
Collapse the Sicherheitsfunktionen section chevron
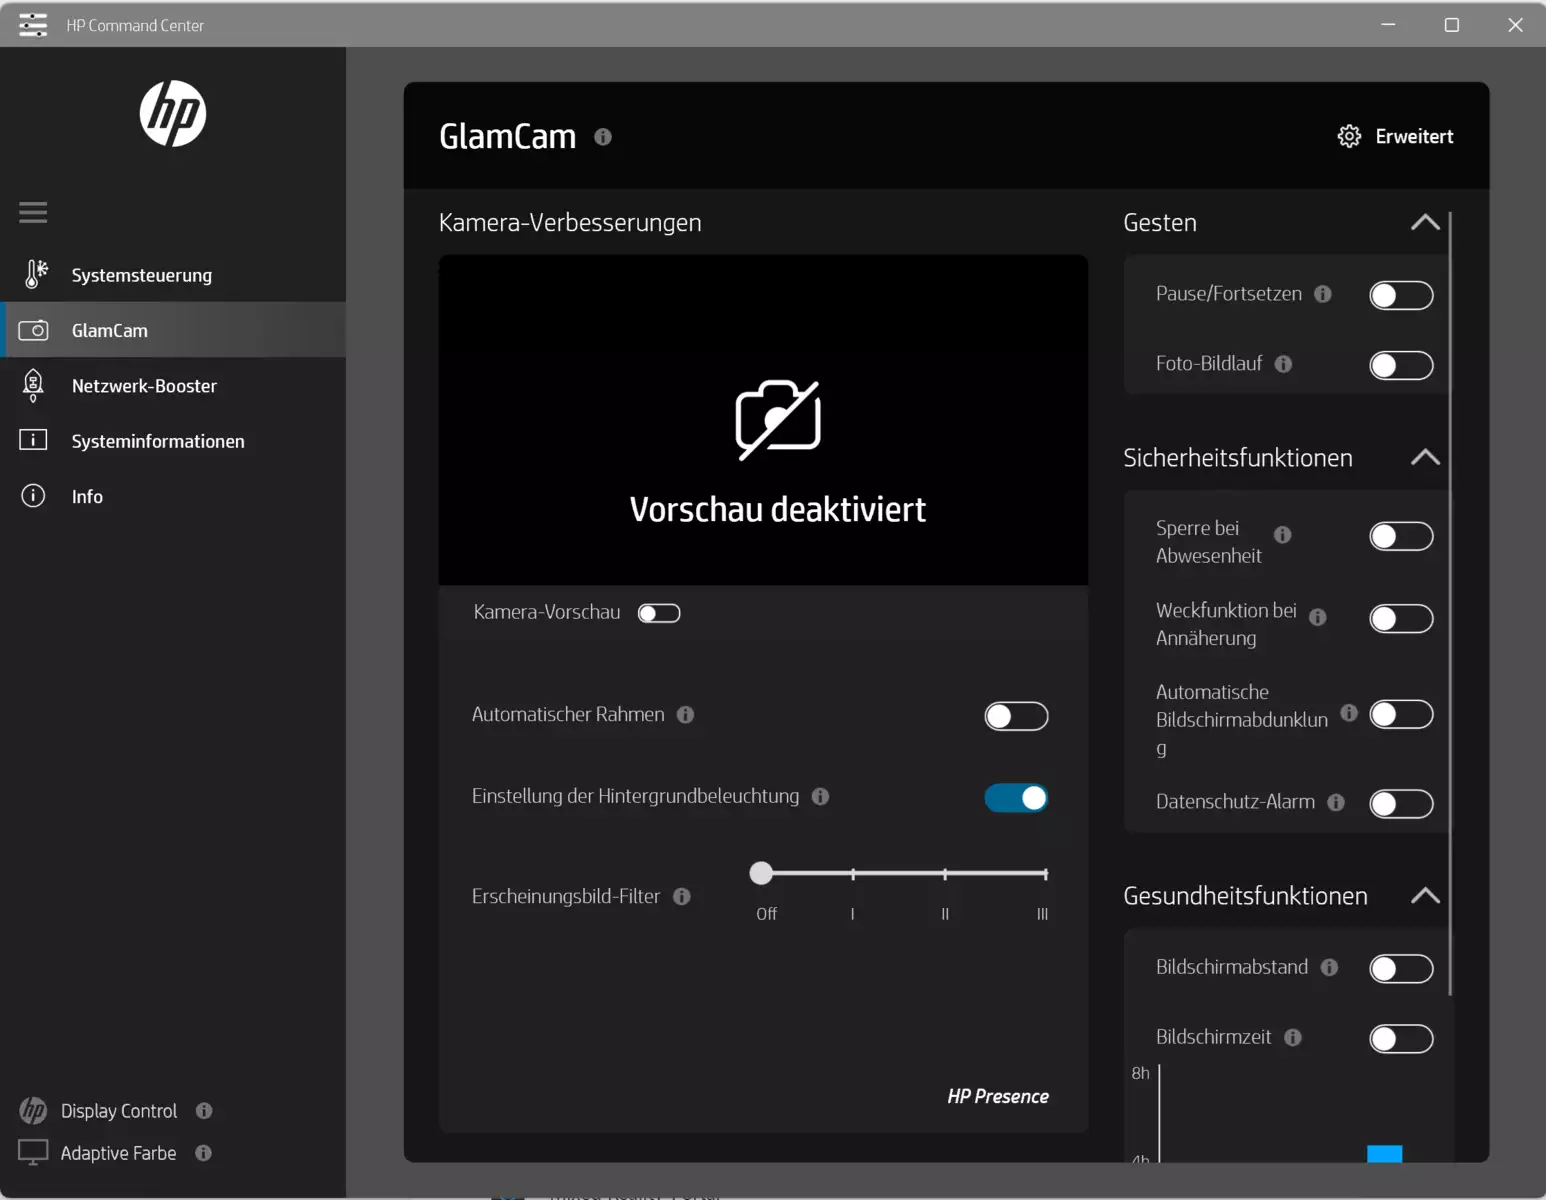[x=1425, y=457]
